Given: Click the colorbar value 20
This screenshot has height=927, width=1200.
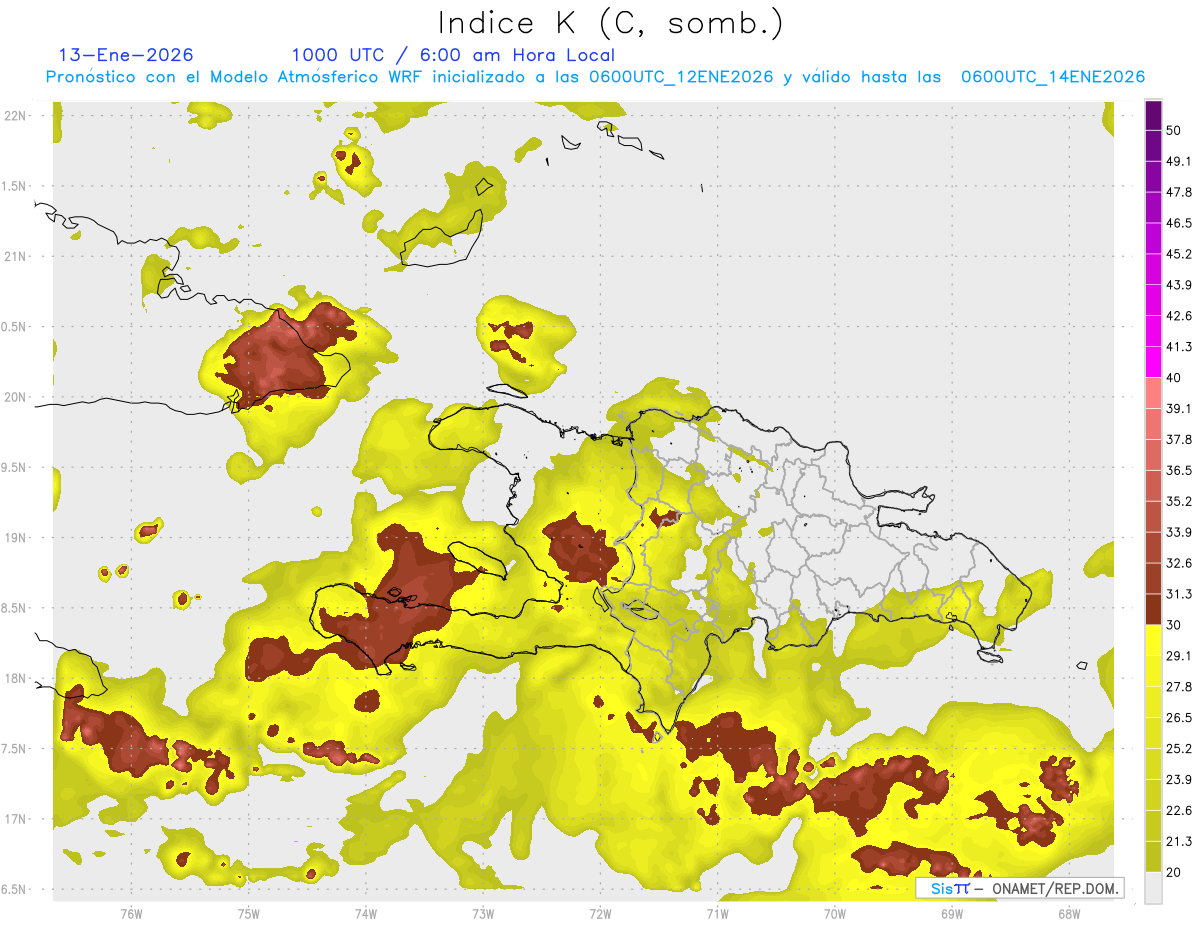Looking at the screenshot, I should pyautogui.click(x=1174, y=873).
